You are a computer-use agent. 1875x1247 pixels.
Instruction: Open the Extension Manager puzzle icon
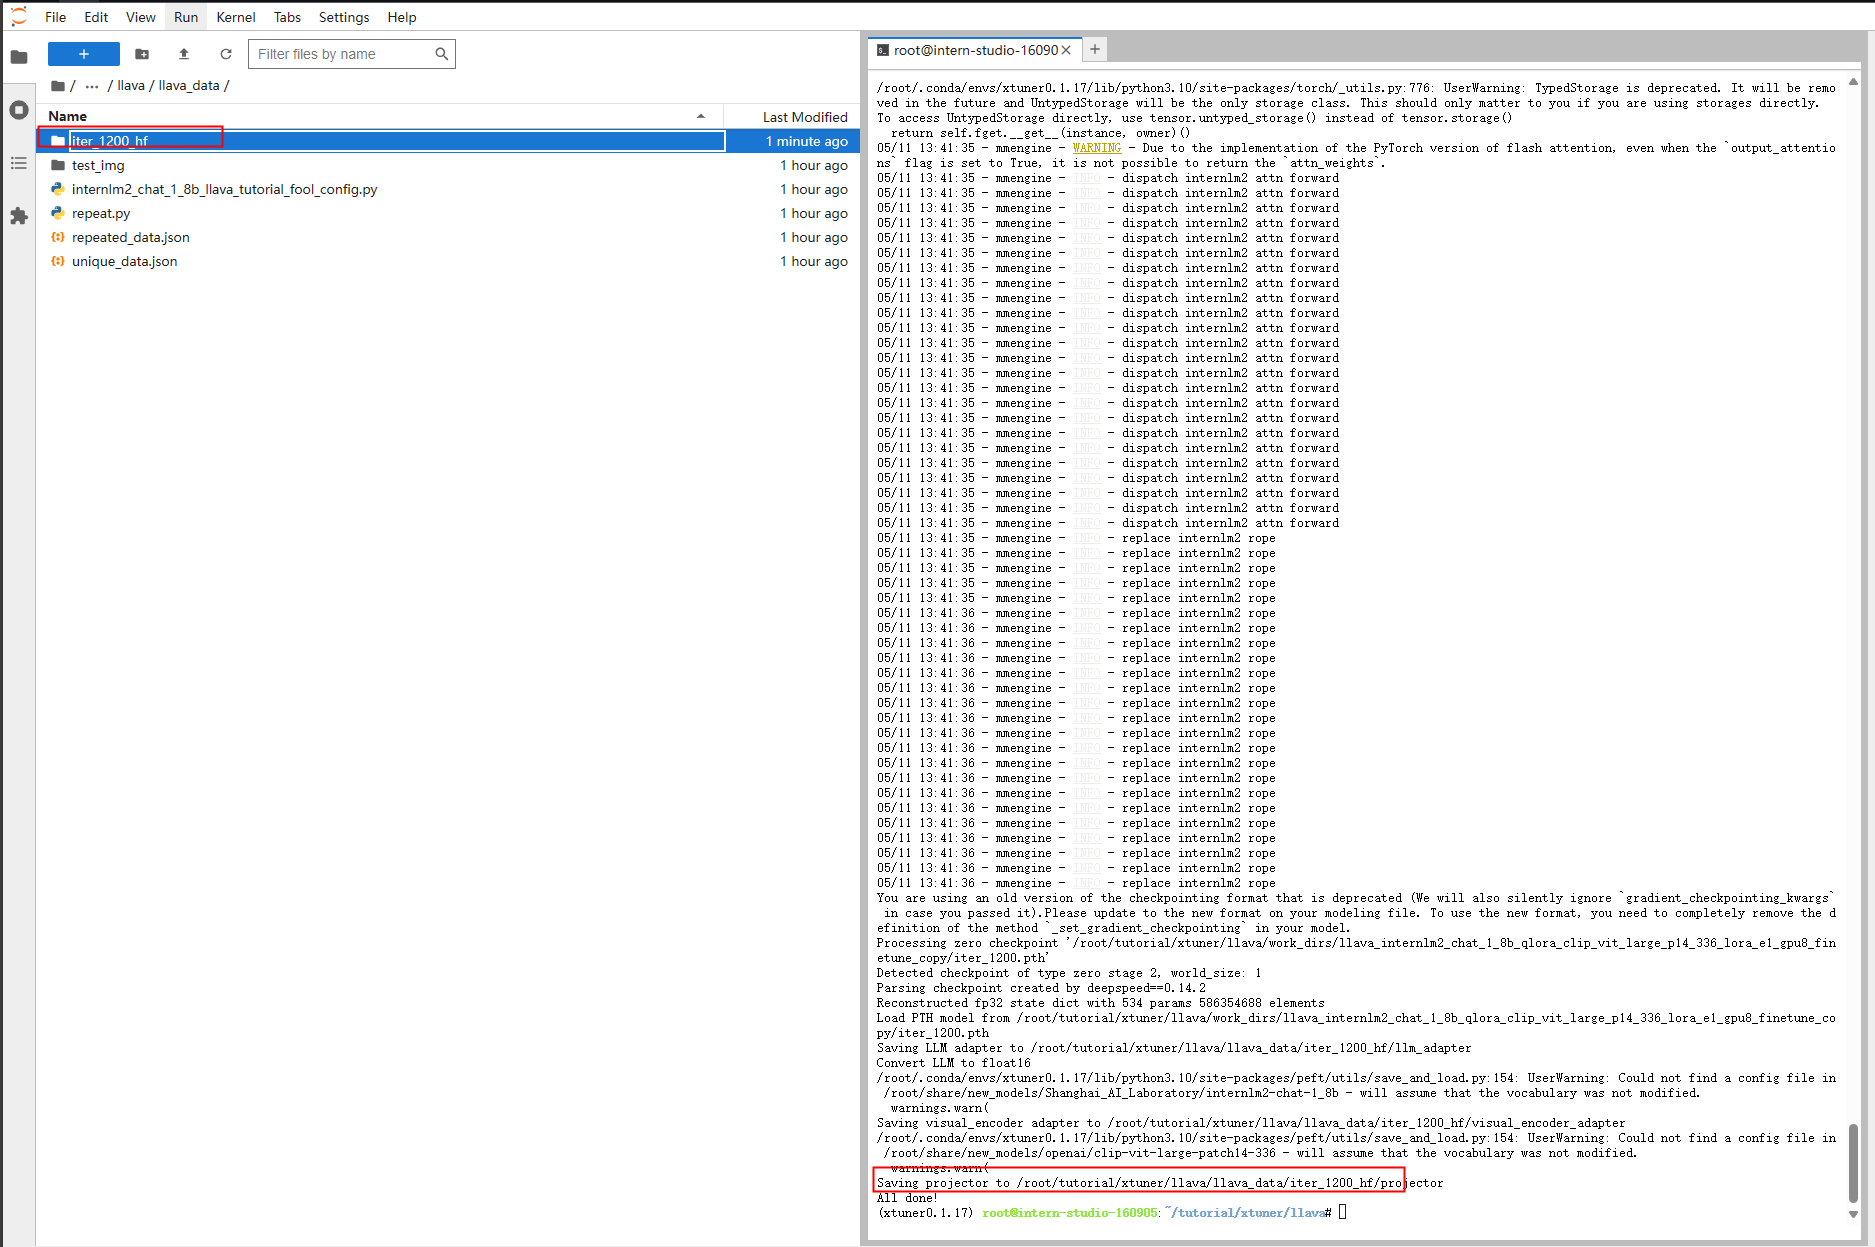coord(18,216)
